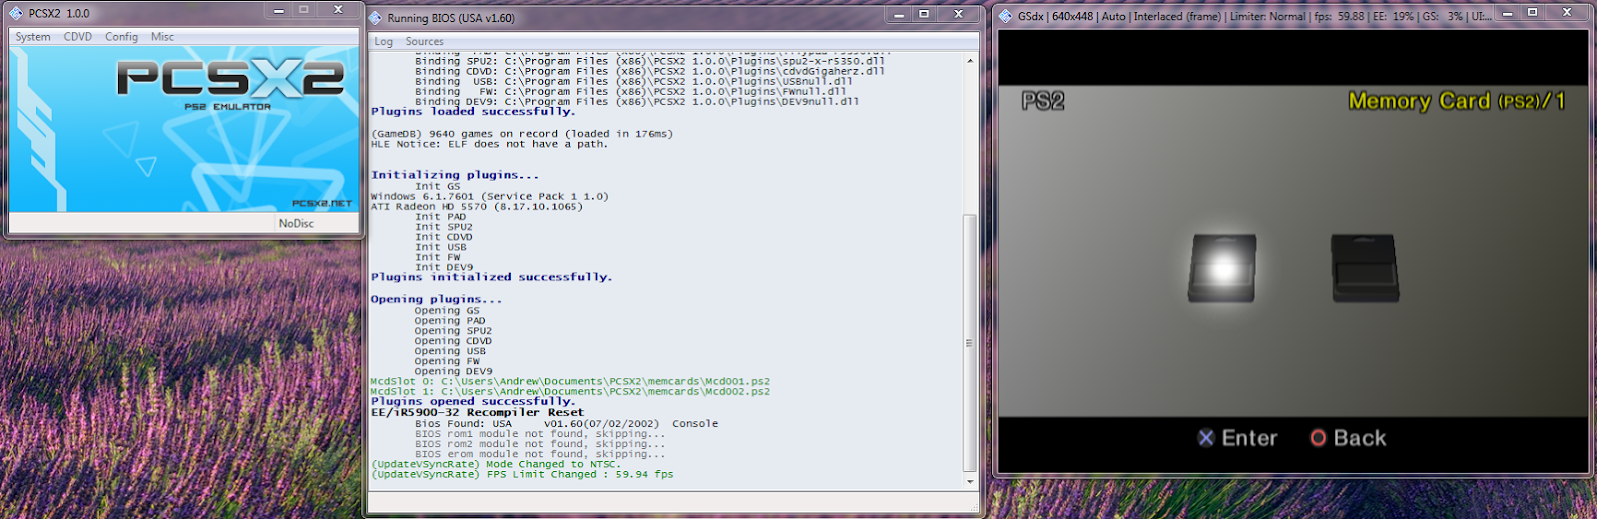Screen dimensions: 1597x519
Task: Close the GSdx game window
Action: click(1566, 13)
